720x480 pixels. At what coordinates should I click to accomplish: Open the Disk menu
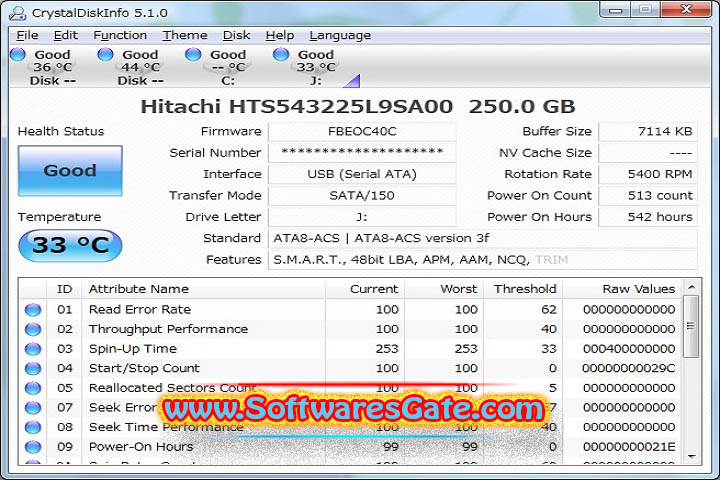pos(236,35)
